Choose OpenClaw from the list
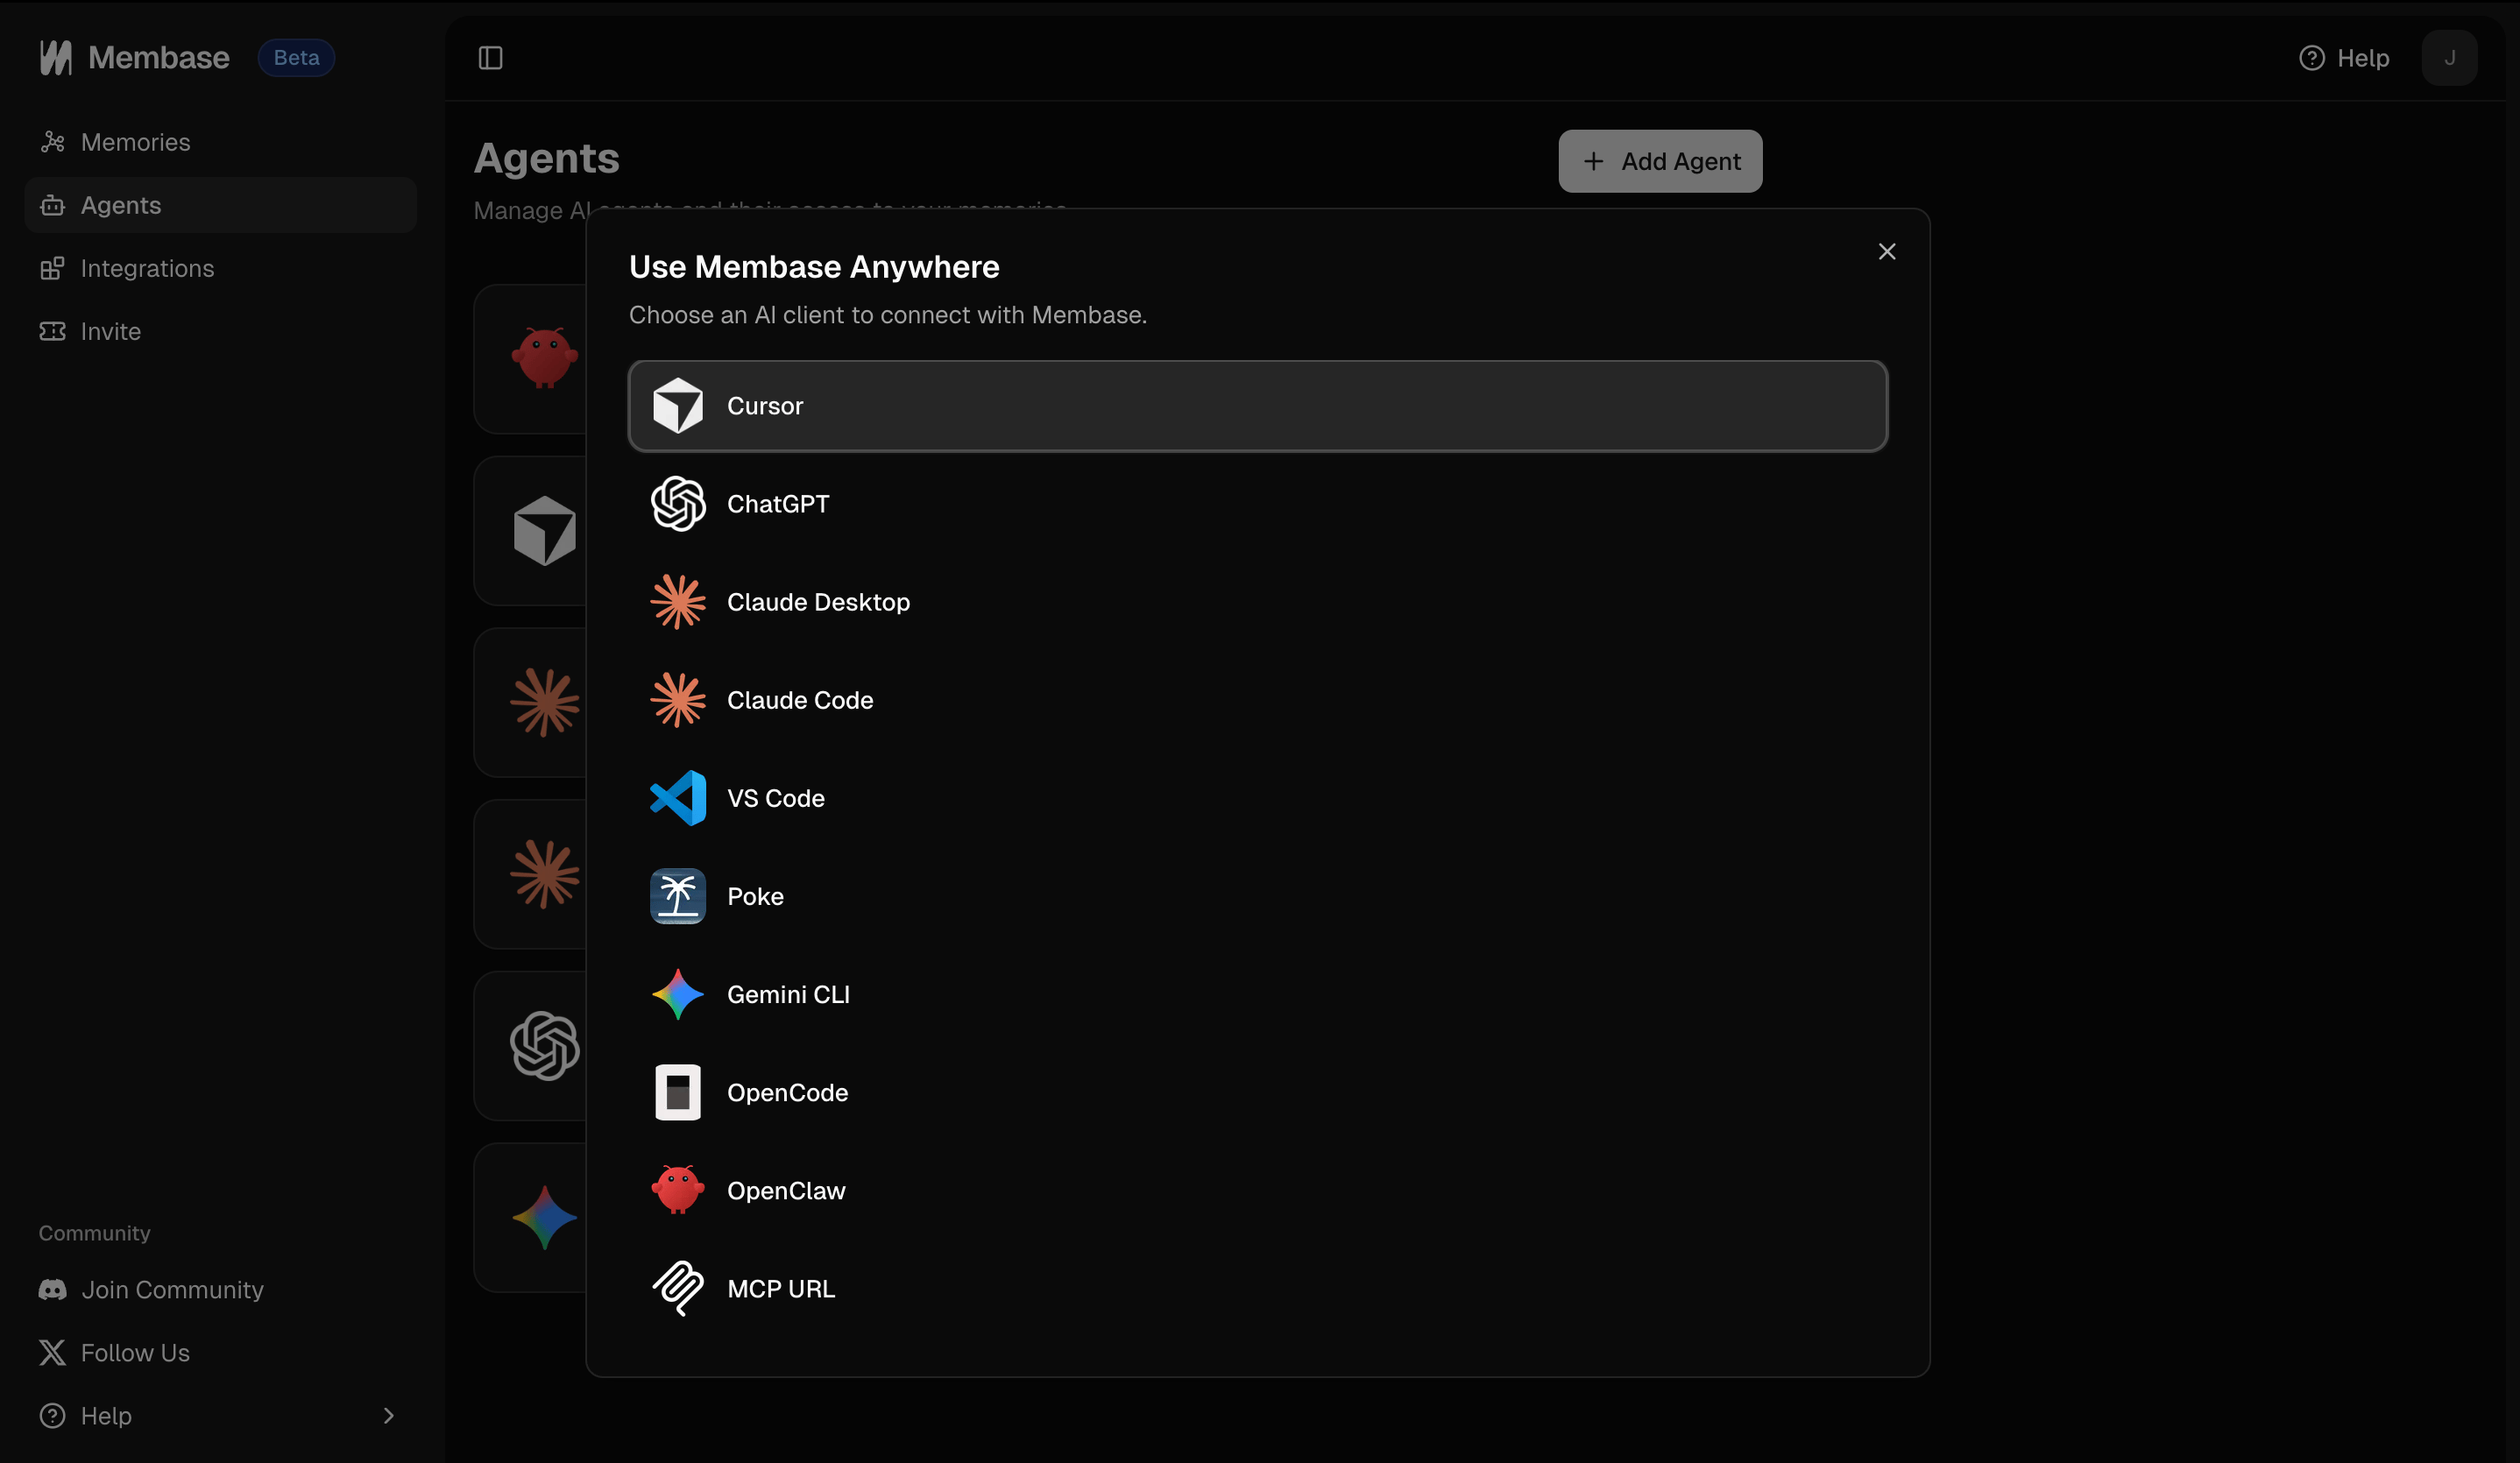Image resolution: width=2520 pixels, height=1463 pixels. (1258, 1190)
